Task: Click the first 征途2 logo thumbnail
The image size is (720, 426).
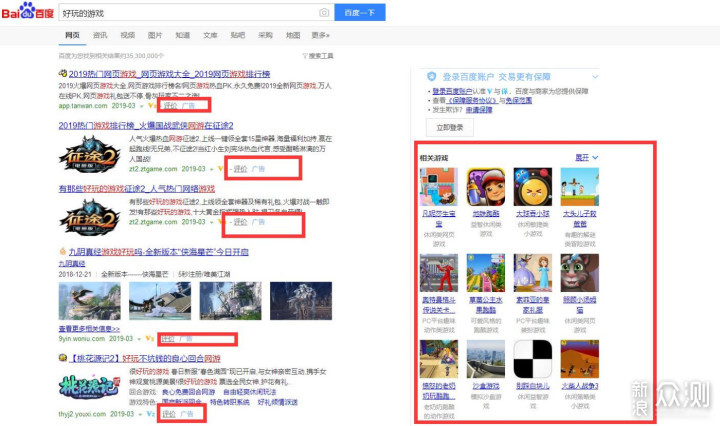Action: click(x=90, y=154)
